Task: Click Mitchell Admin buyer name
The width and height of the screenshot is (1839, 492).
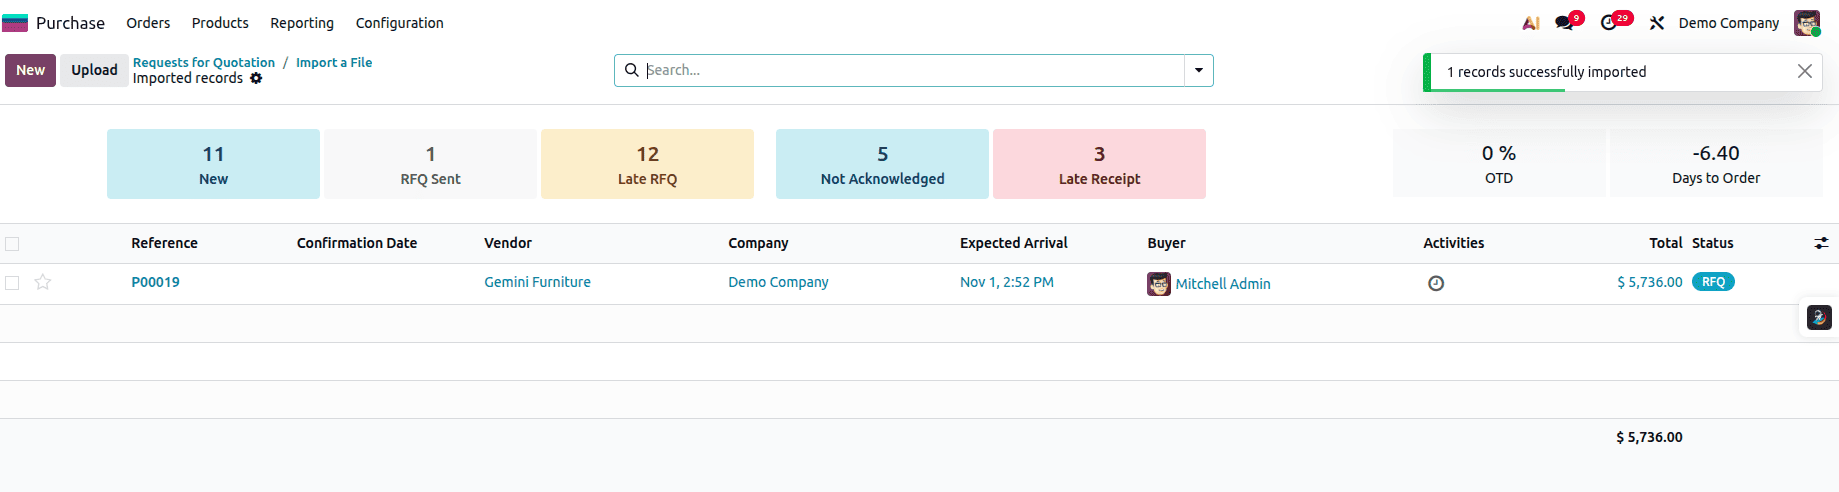Action: [1222, 284]
